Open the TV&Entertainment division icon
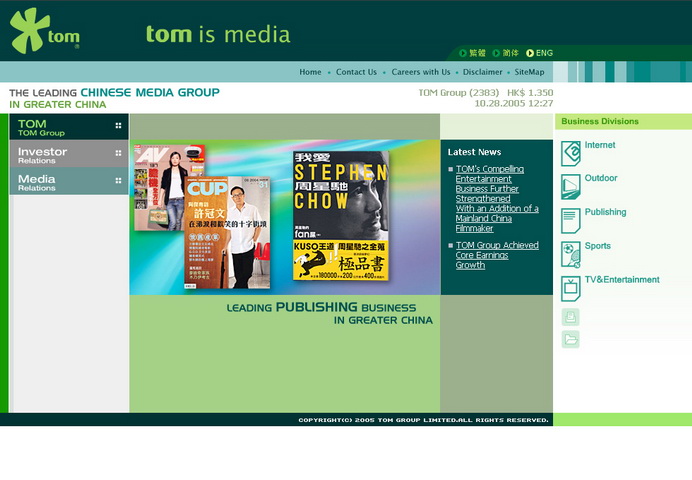This screenshot has width=692, height=480. click(571, 289)
